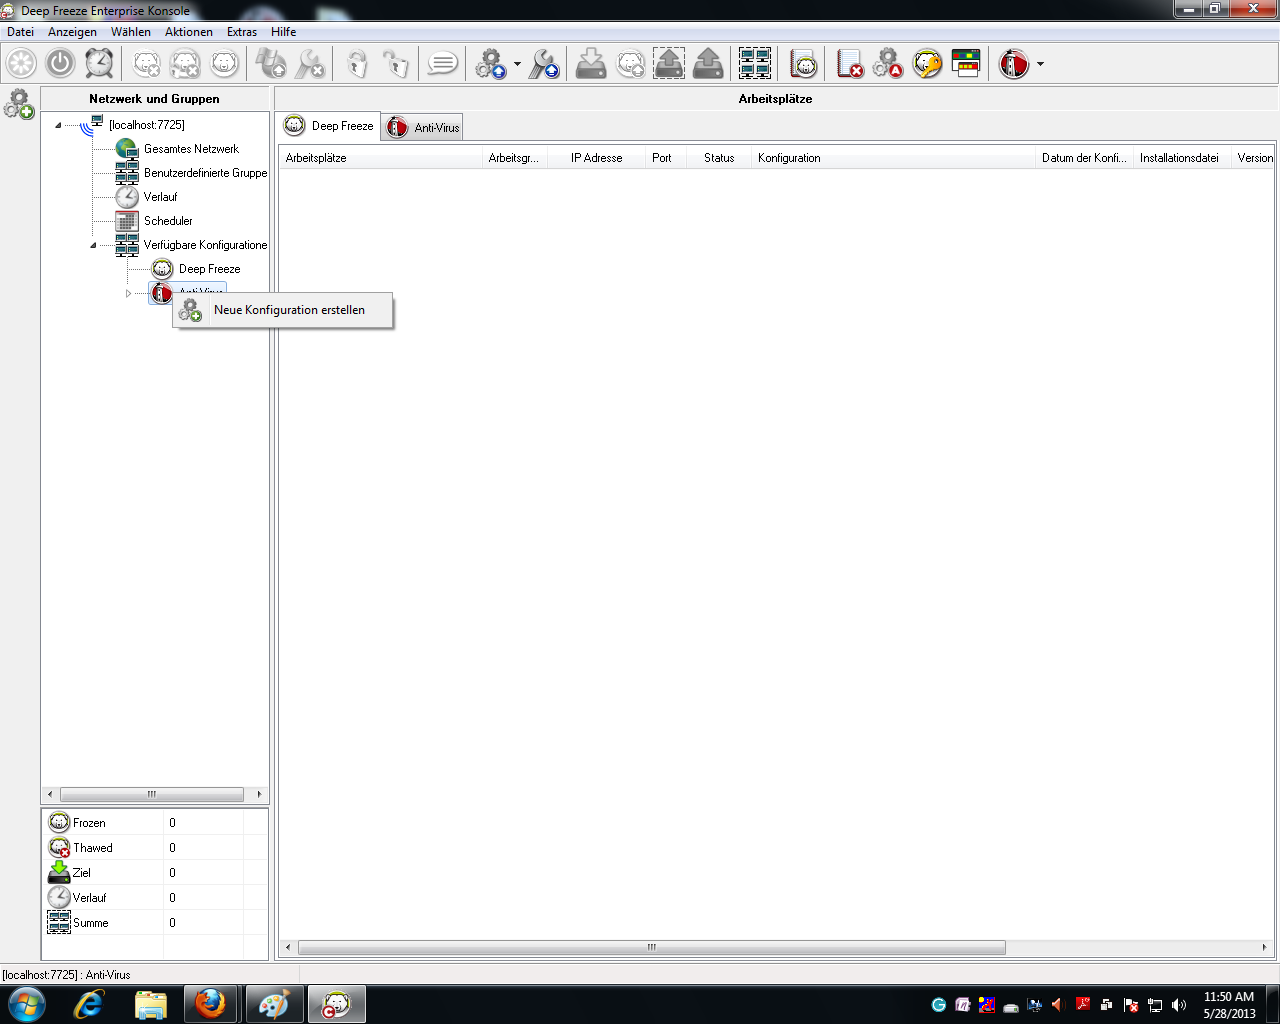Click the bear with up arrow icon
The height and width of the screenshot is (1024, 1280).
click(x=630, y=64)
